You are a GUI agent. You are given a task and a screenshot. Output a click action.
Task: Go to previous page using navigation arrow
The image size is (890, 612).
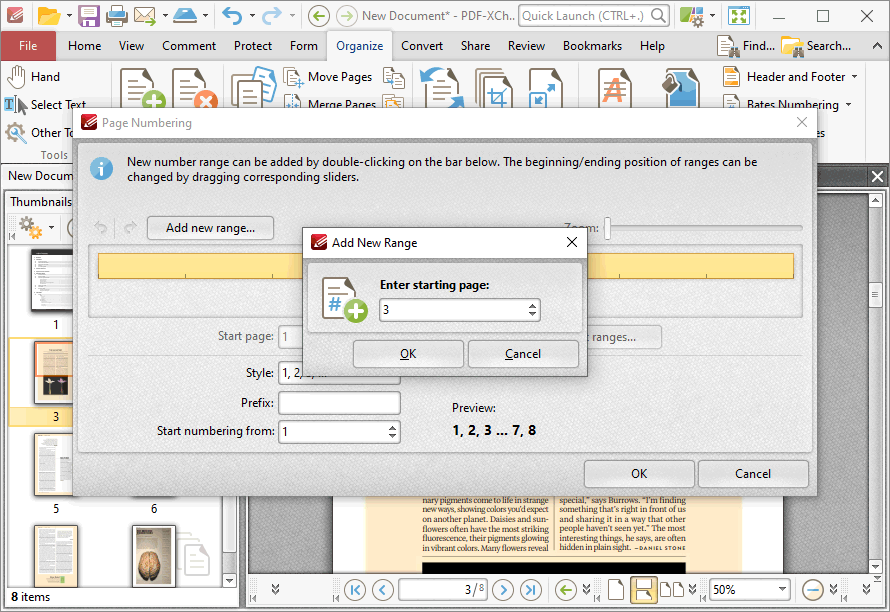pyautogui.click(x=383, y=590)
